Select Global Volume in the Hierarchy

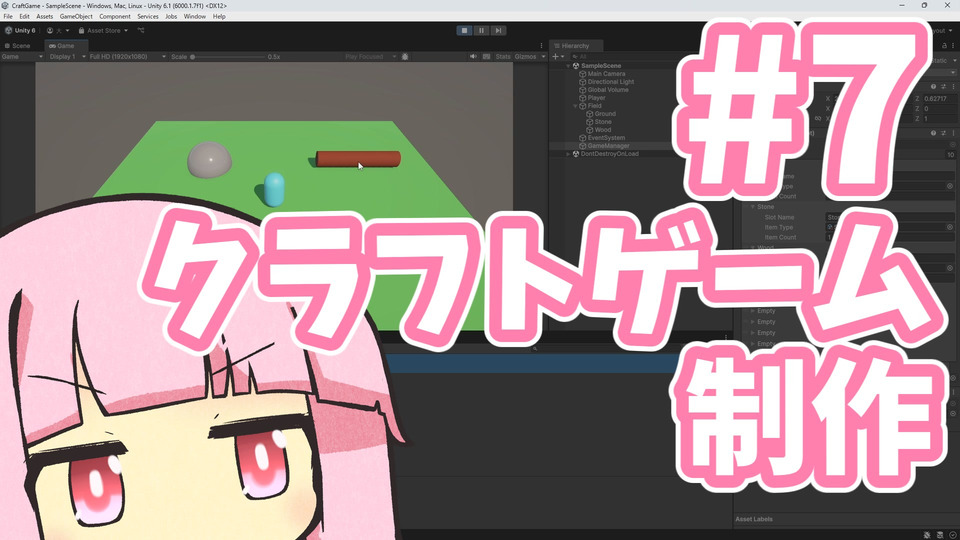pyautogui.click(x=607, y=89)
